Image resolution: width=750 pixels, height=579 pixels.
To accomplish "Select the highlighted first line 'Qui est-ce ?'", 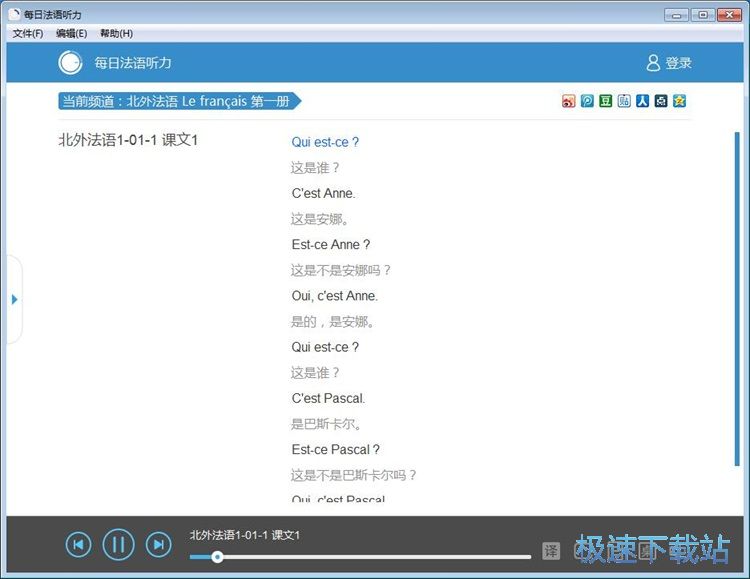I will 325,142.
